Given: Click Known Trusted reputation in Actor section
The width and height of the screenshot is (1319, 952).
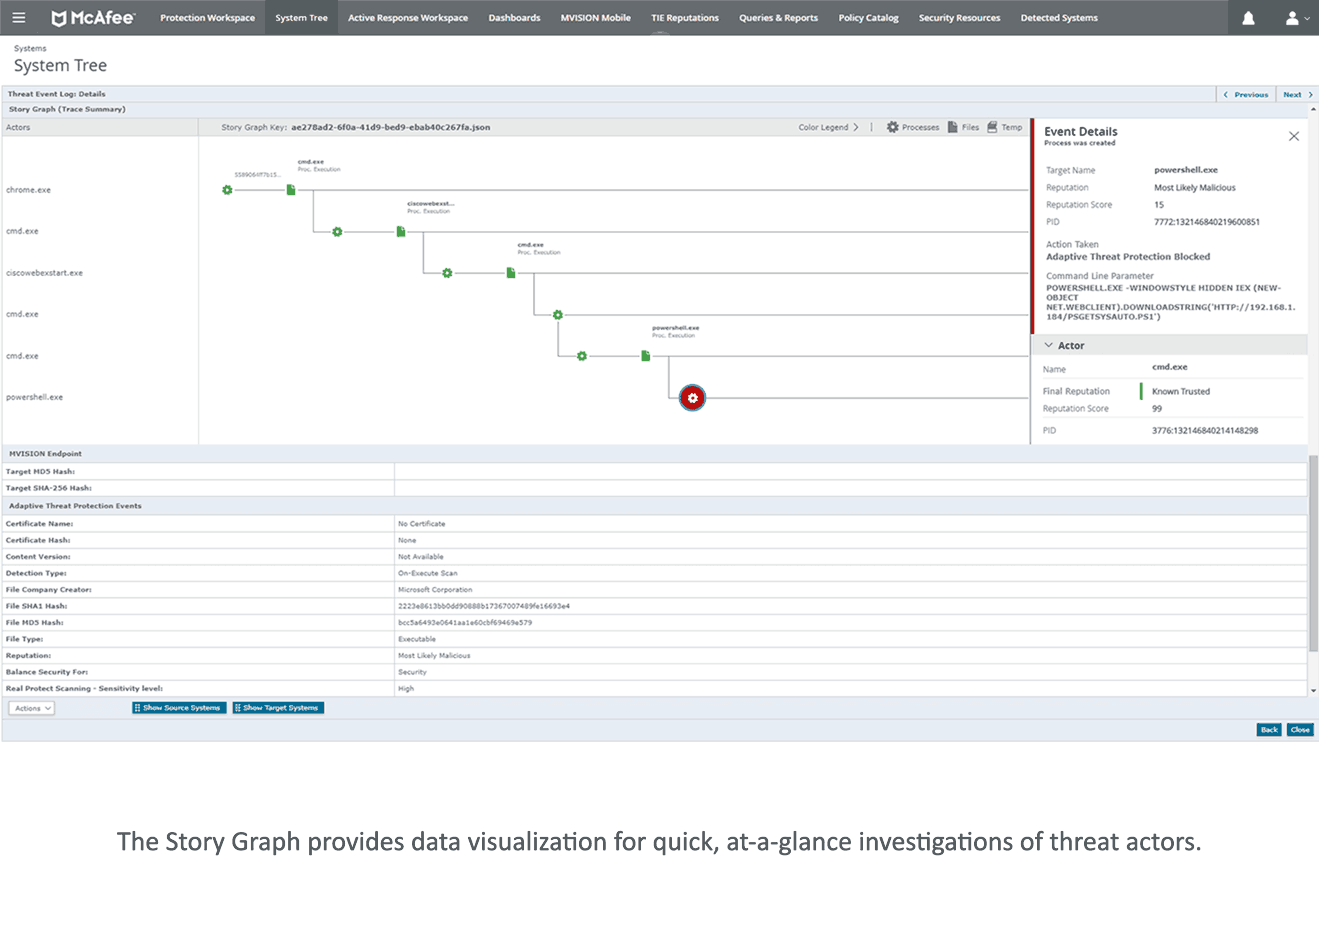Looking at the screenshot, I should pos(1181,391).
